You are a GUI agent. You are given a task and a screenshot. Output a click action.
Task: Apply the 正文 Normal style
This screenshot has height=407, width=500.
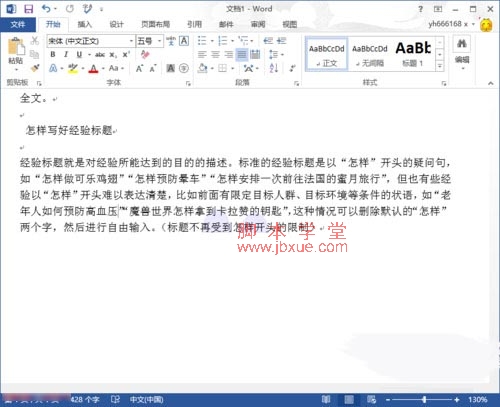[327, 54]
